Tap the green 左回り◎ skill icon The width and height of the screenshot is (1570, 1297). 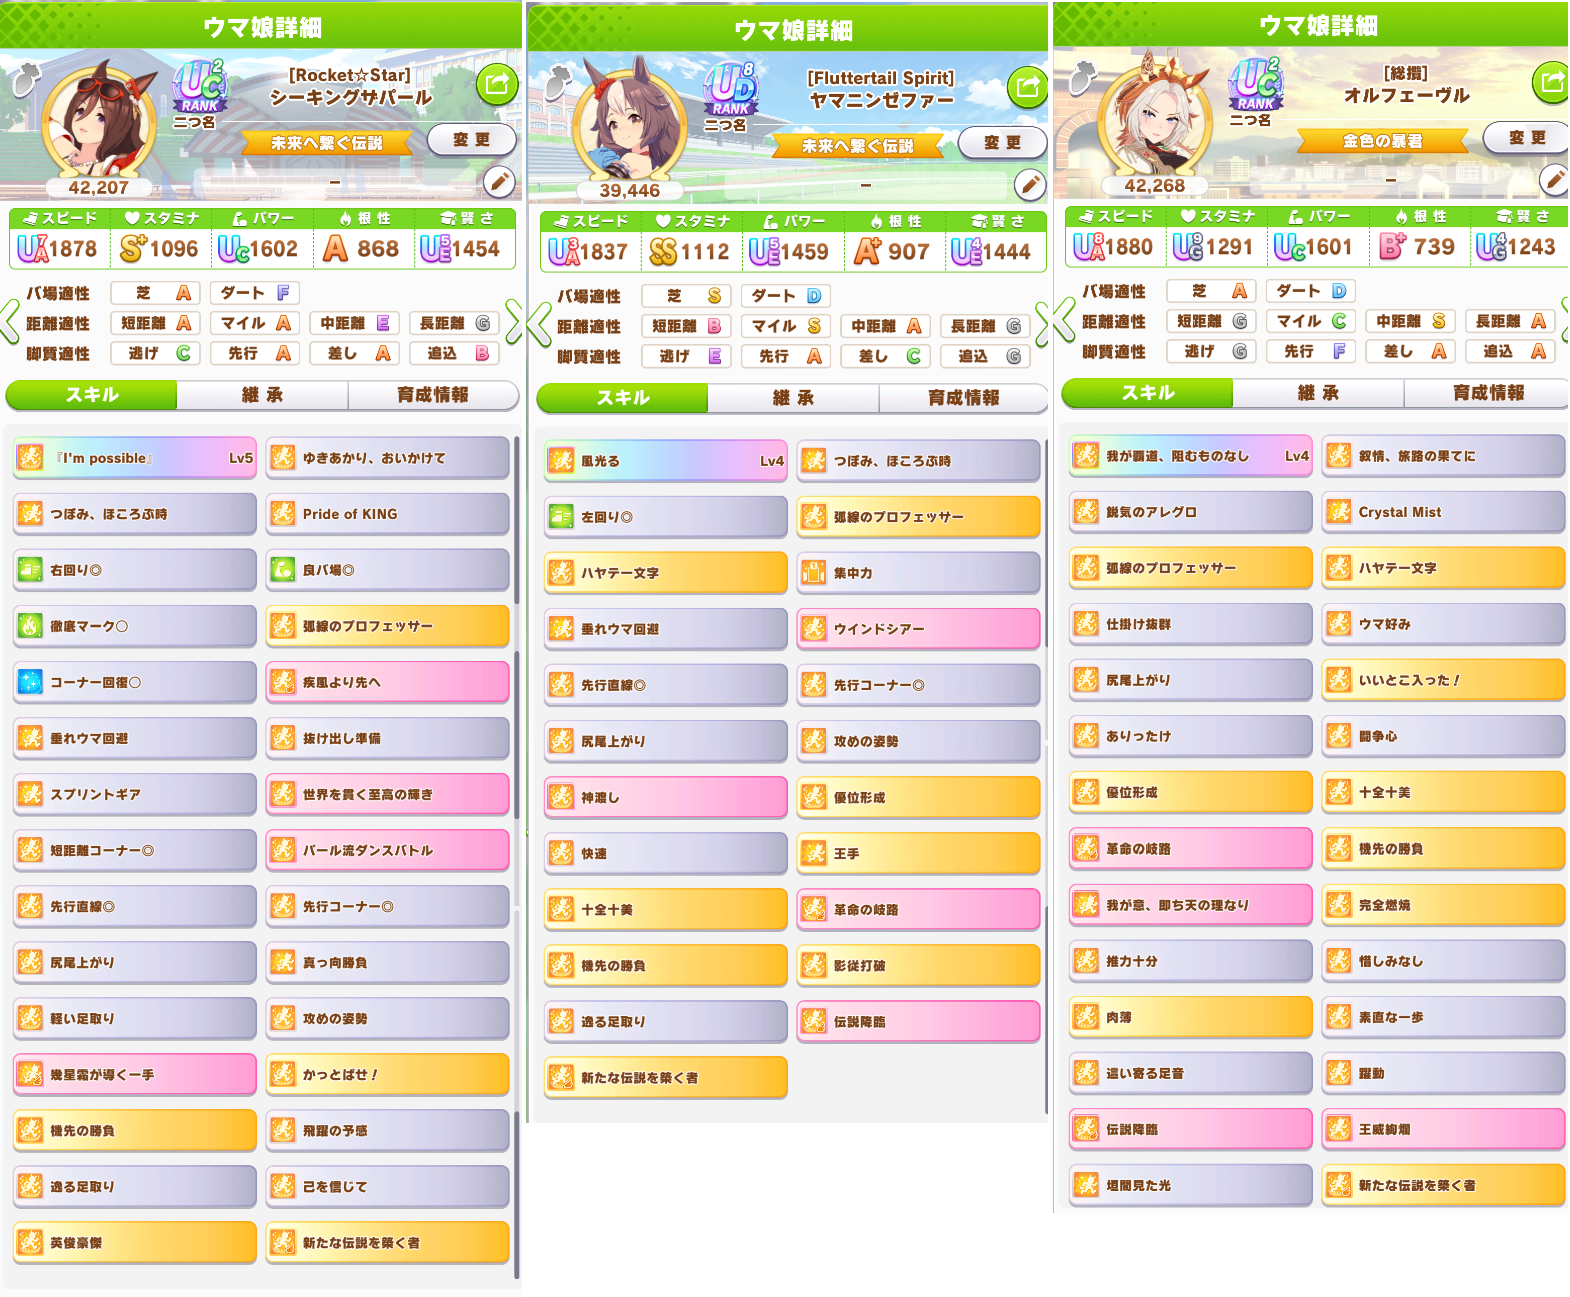(561, 517)
